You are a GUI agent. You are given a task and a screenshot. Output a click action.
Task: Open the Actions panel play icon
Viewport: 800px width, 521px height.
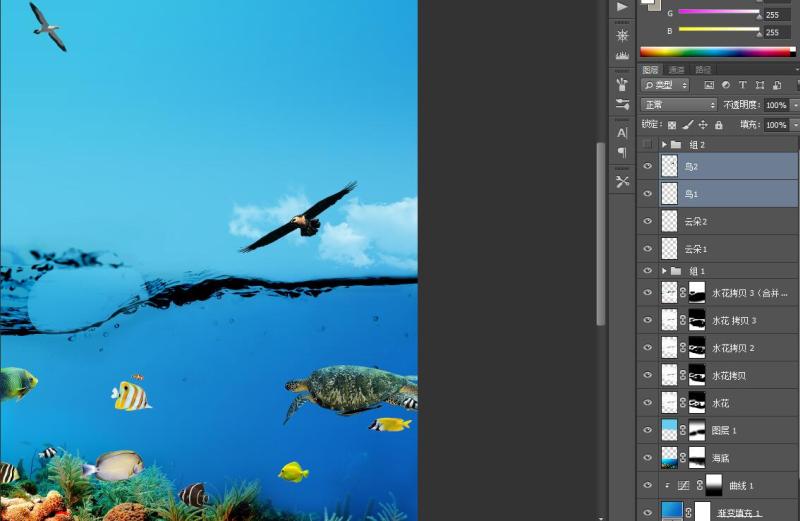click(622, 7)
